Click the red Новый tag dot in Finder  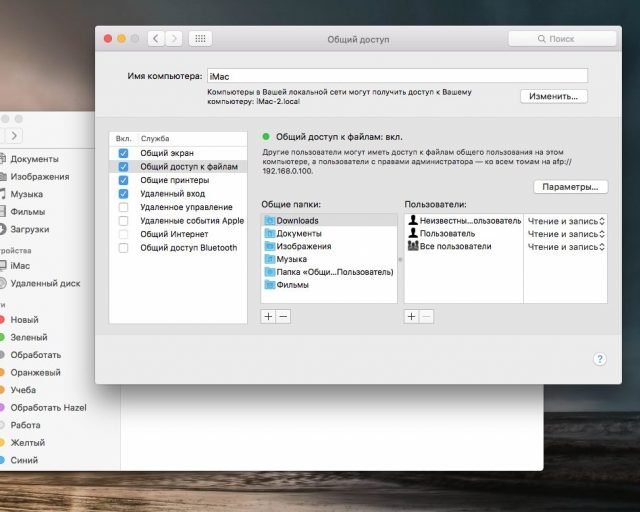pyautogui.click(x=2, y=320)
